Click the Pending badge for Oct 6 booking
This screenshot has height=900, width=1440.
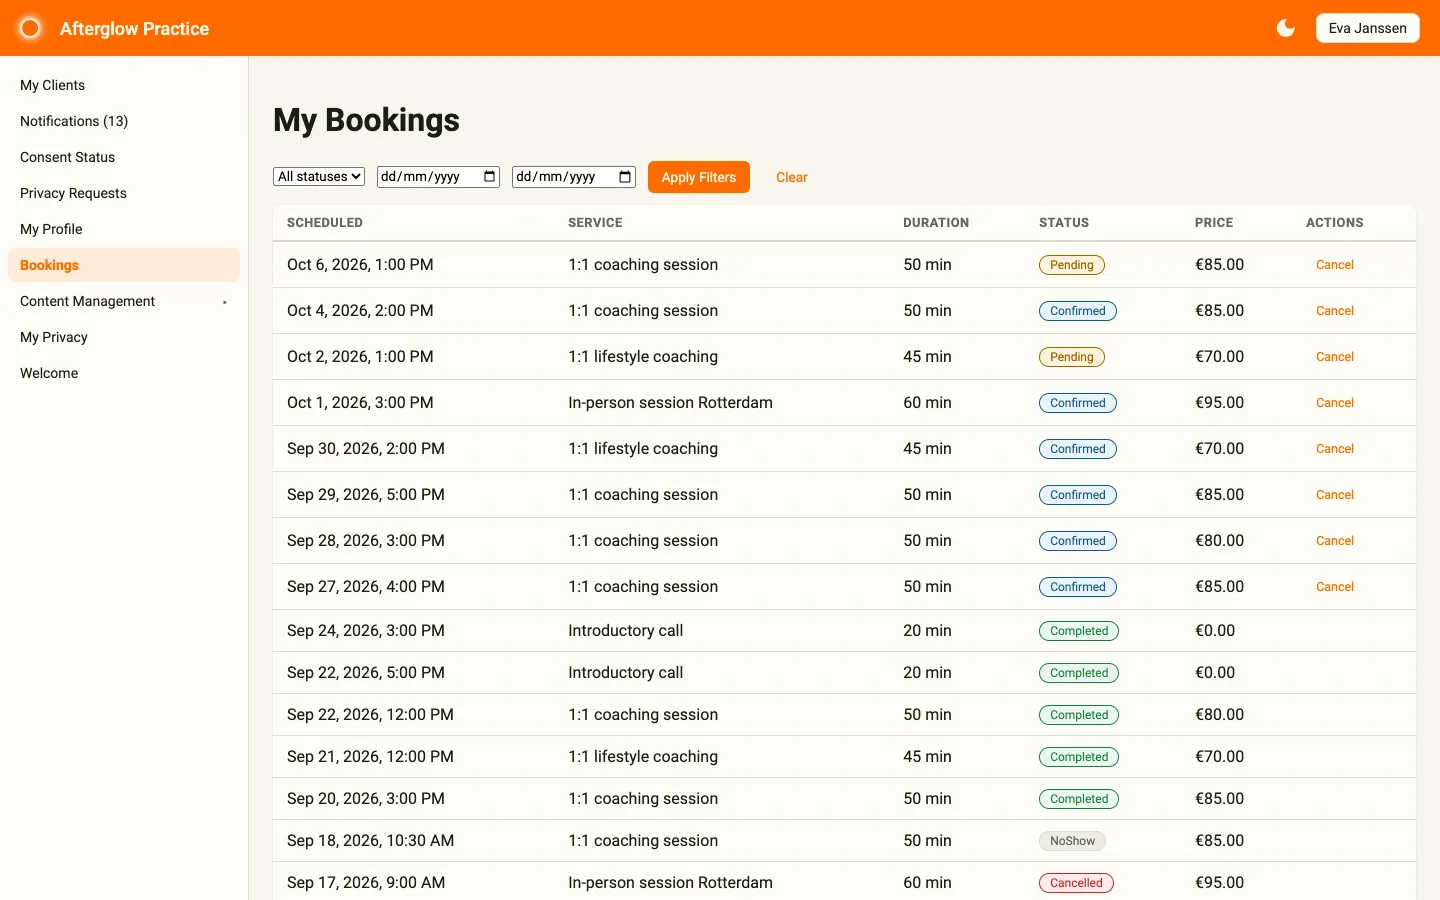[1072, 265]
